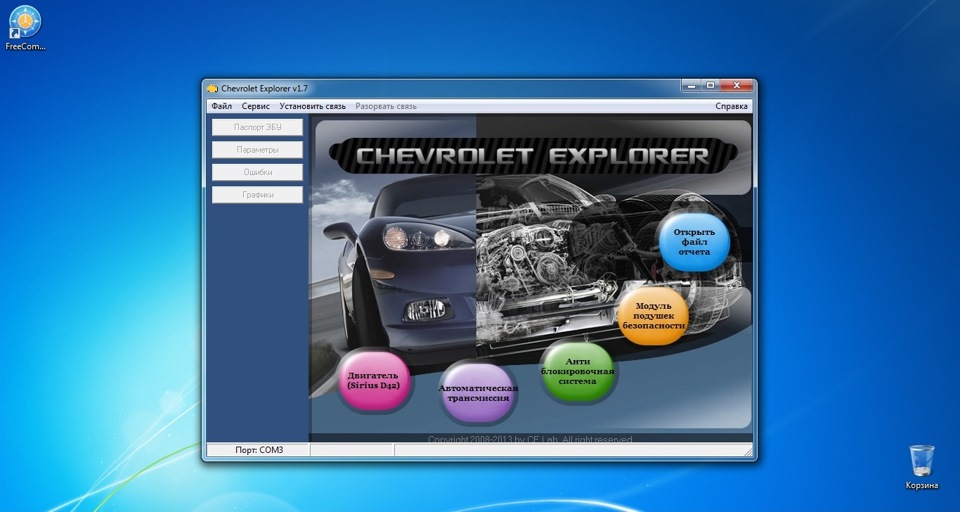Click Установить связь in the menu bar

(x=312, y=106)
